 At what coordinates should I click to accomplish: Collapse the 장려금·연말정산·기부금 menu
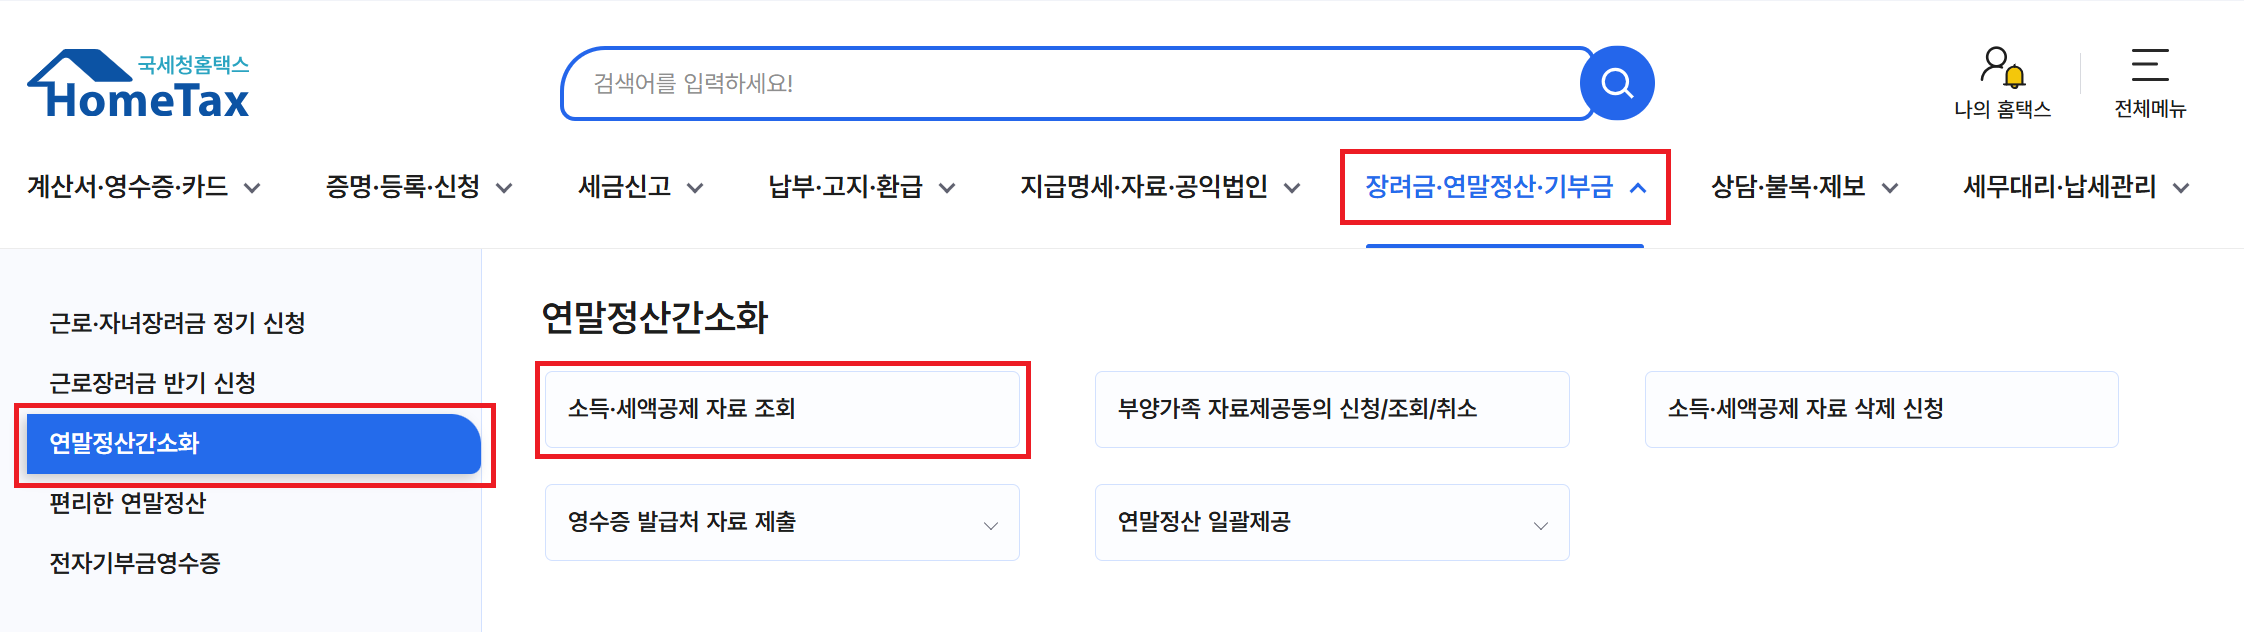pyautogui.click(x=1637, y=186)
